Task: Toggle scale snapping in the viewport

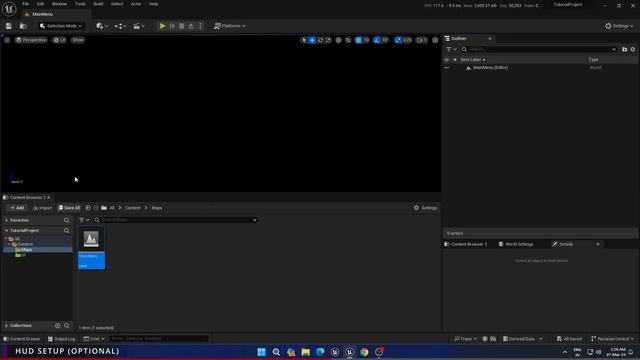Action: pos(398,40)
